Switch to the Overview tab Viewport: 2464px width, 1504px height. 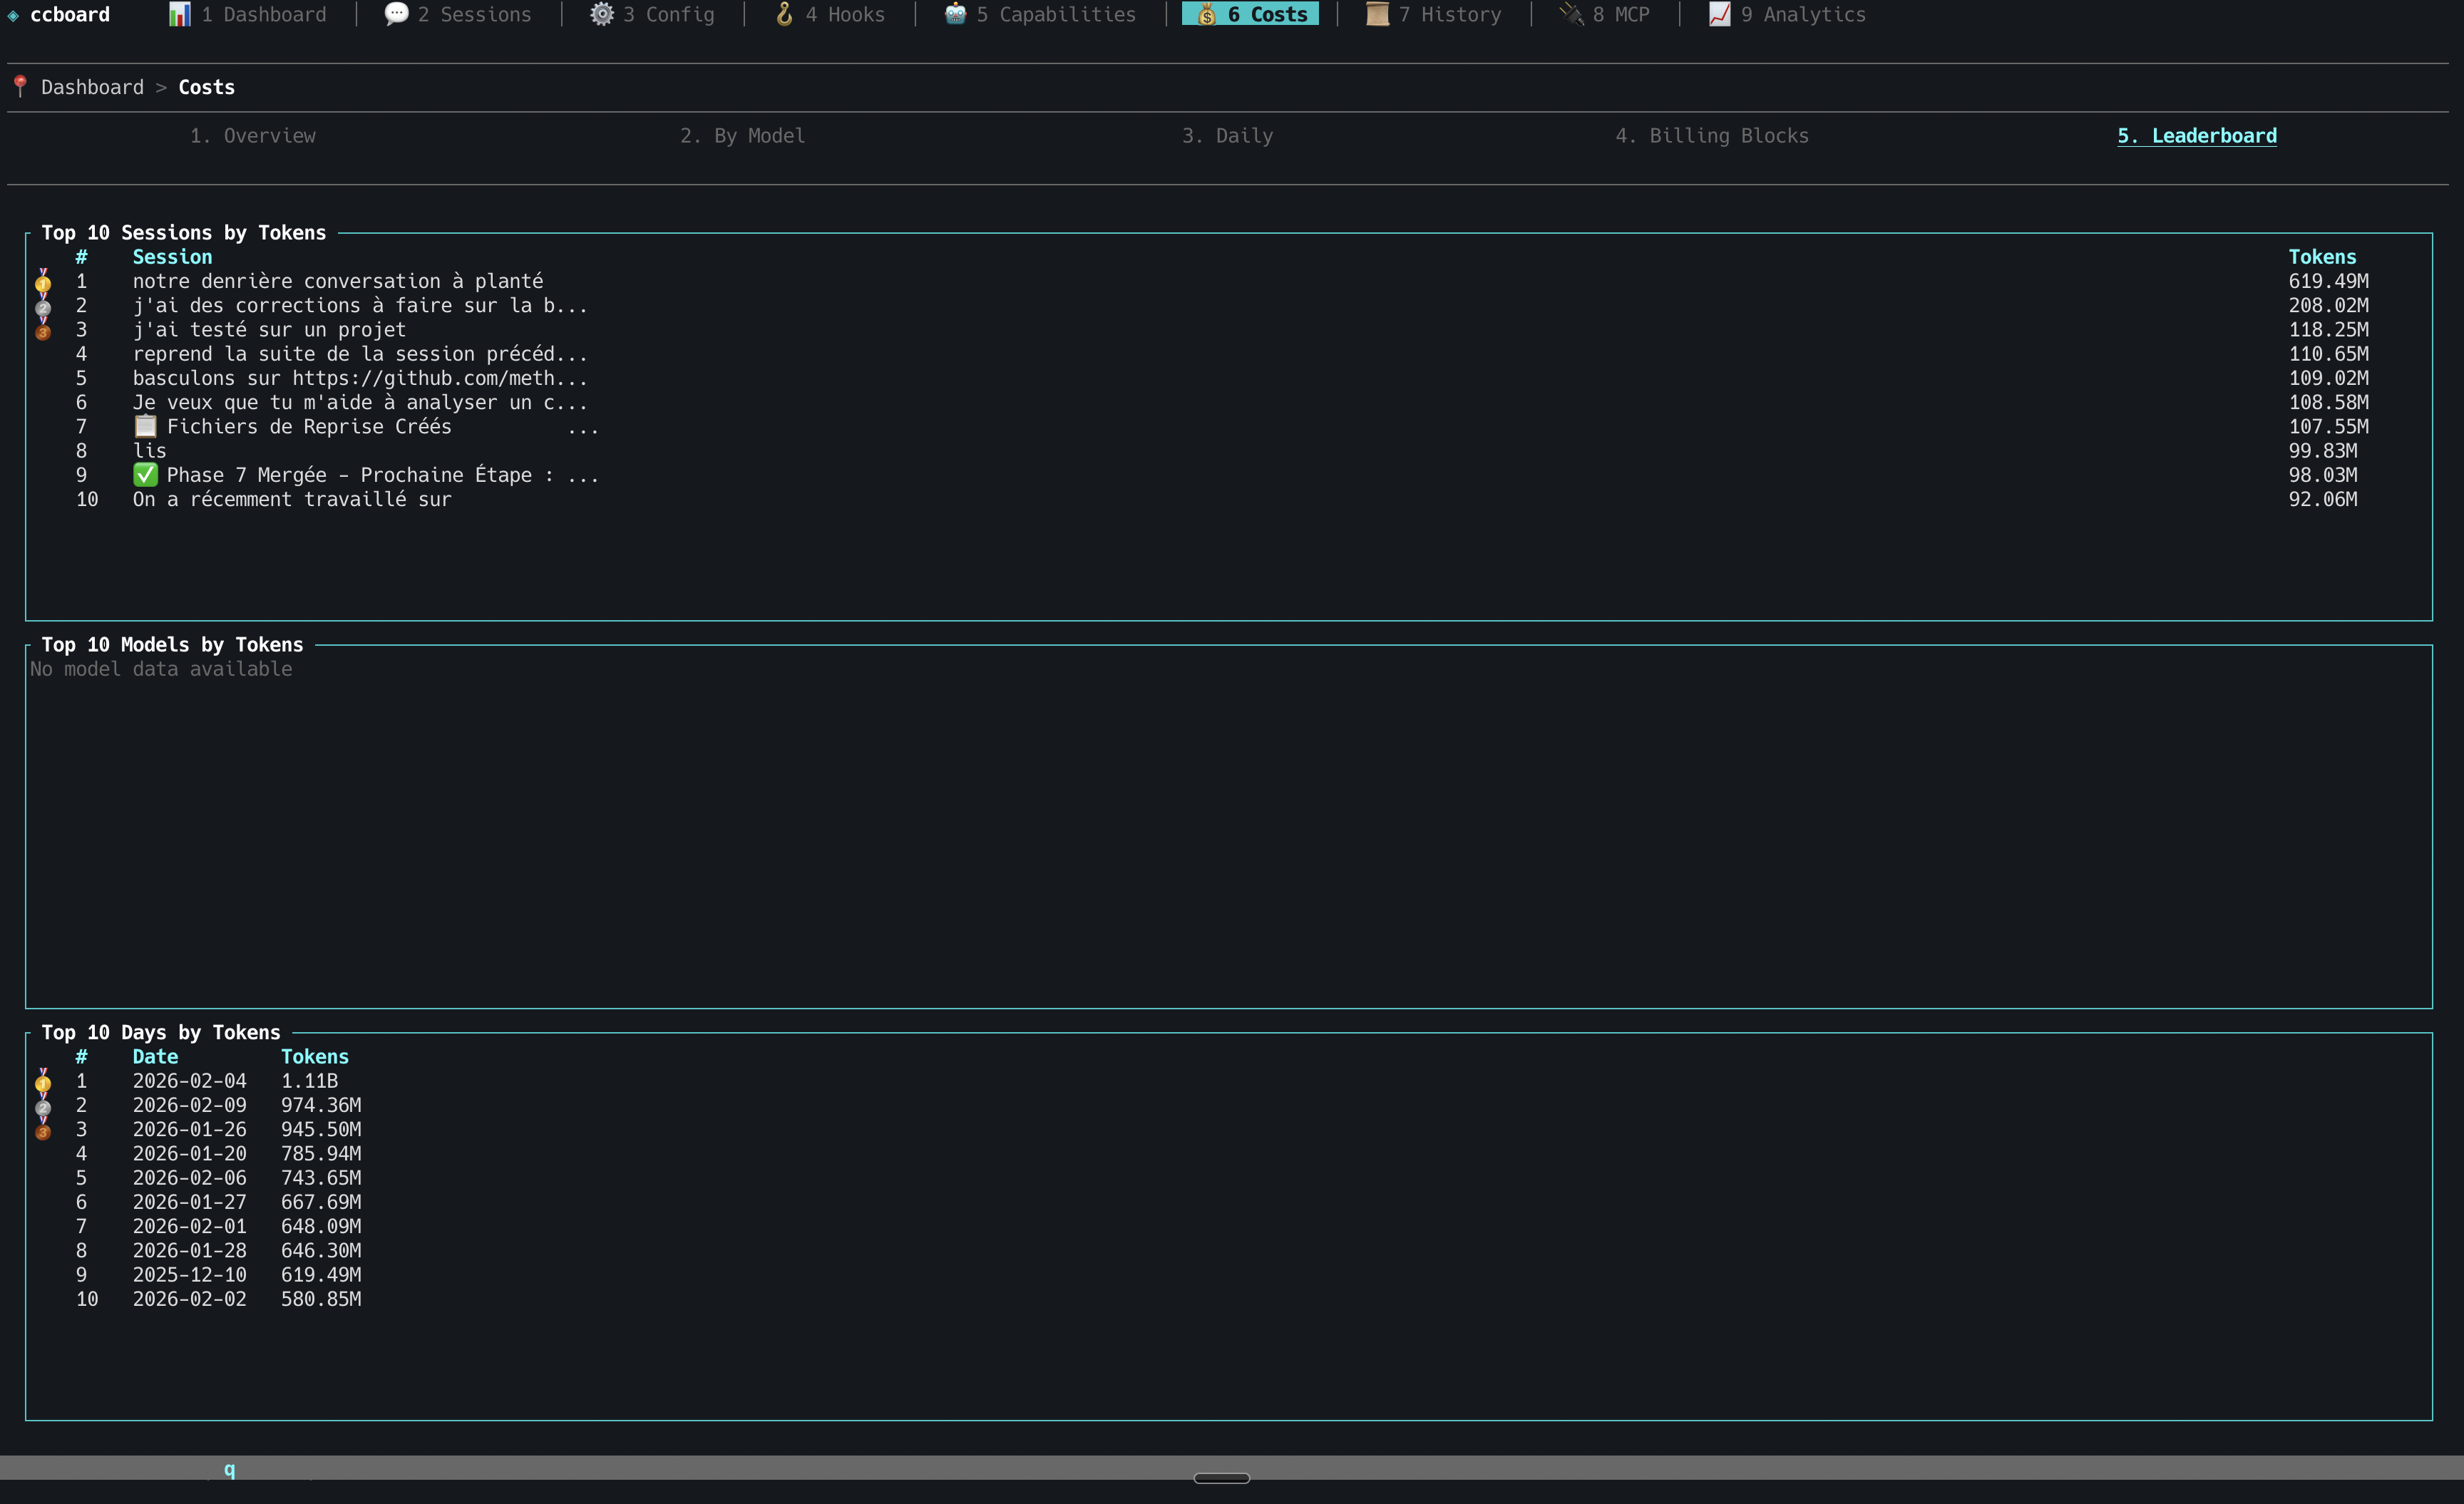[253, 135]
